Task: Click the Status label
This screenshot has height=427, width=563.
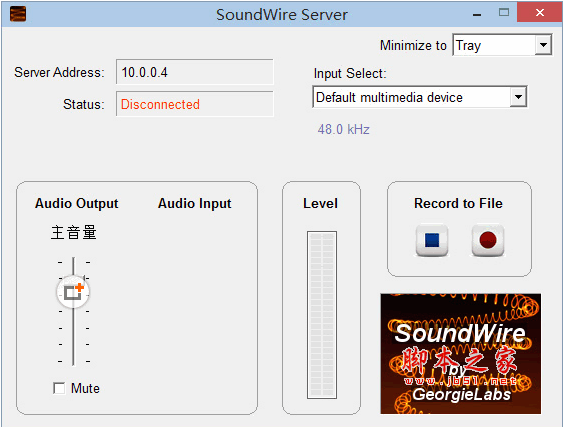Action: pos(84,104)
